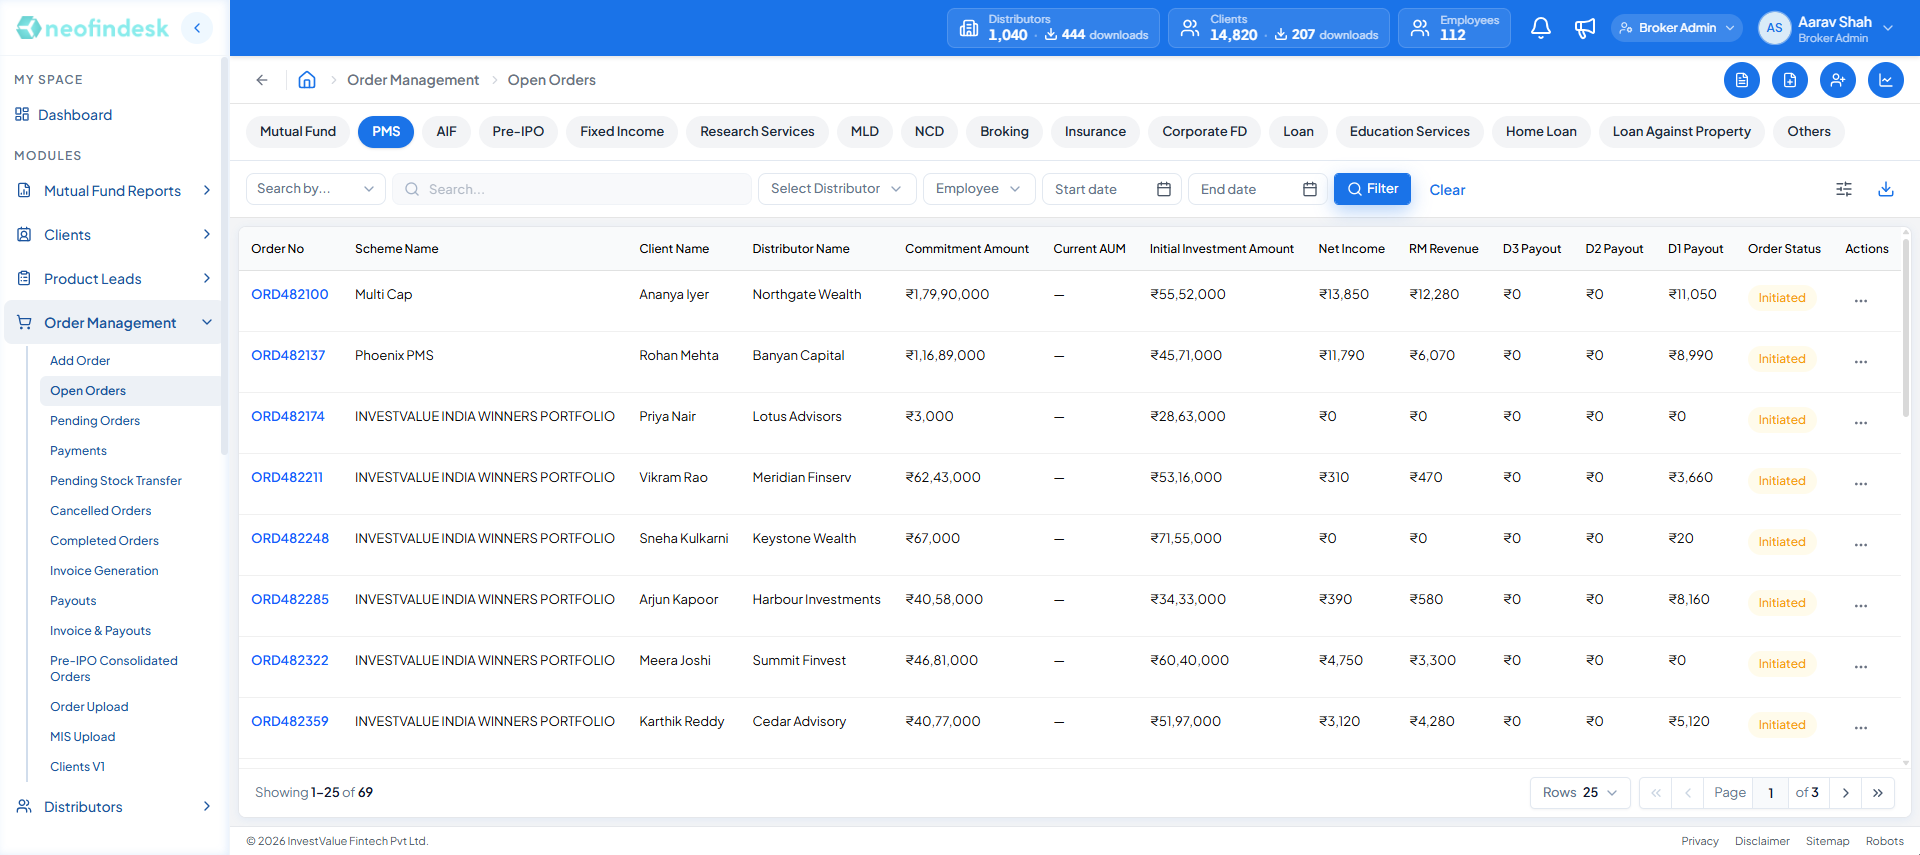Viewport: 1920px width, 855px height.
Task: Jump to the last page arrow
Action: point(1878,793)
